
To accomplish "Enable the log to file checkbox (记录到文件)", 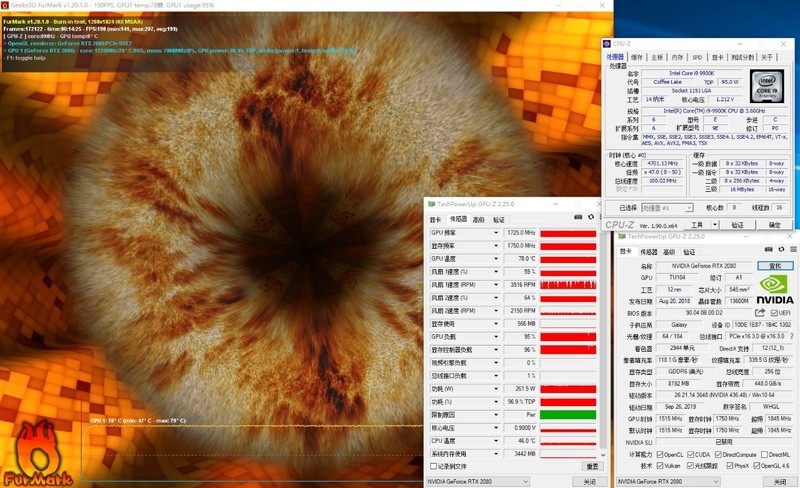I will click(x=433, y=466).
